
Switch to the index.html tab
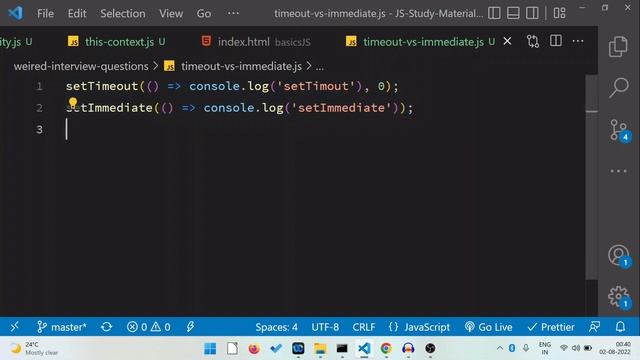point(256,42)
